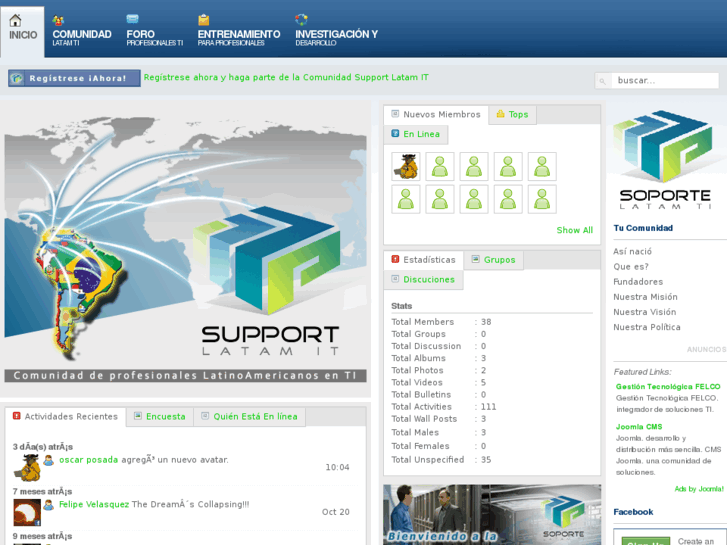Click oscar posada's activity avatar
Image resolution: width=727 pixels, height=545 pixels.
tap(27, 468)
